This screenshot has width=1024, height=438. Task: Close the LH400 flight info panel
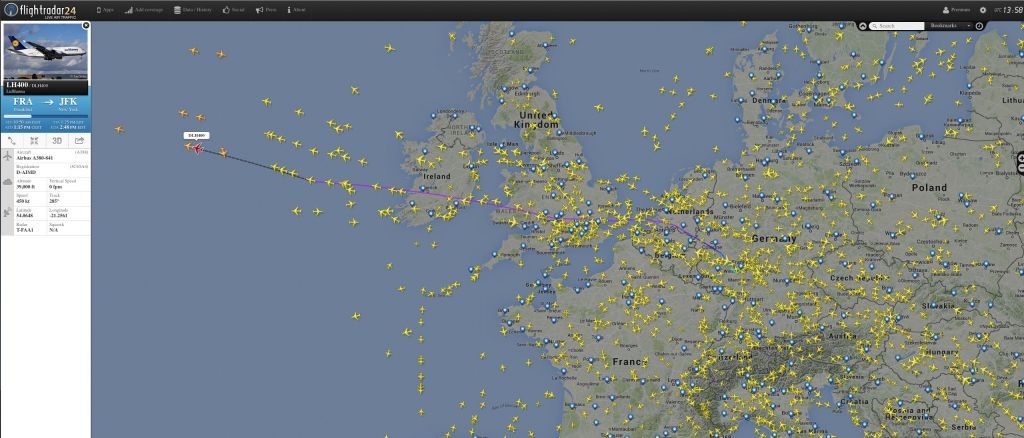click(86, 25)
